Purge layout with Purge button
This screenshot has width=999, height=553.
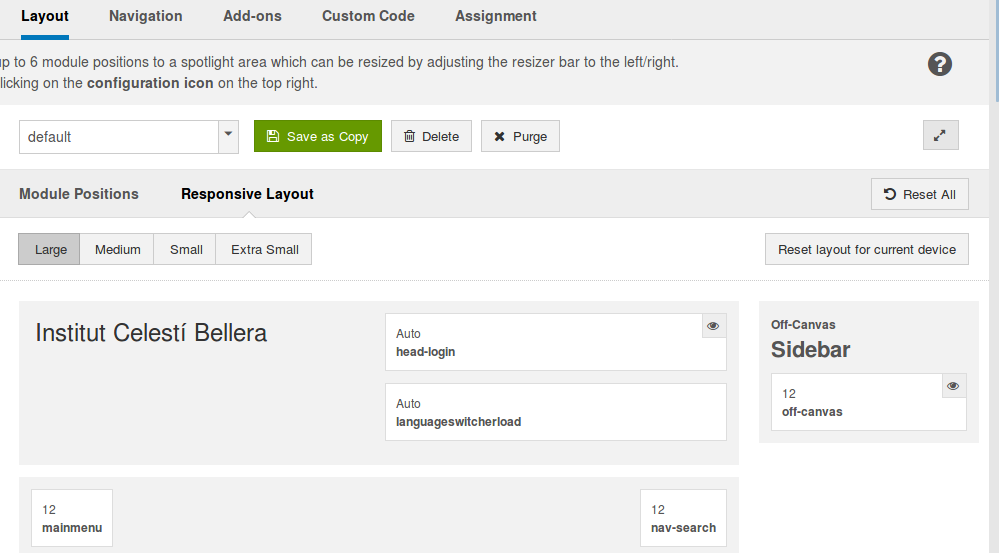coord(520,137)
